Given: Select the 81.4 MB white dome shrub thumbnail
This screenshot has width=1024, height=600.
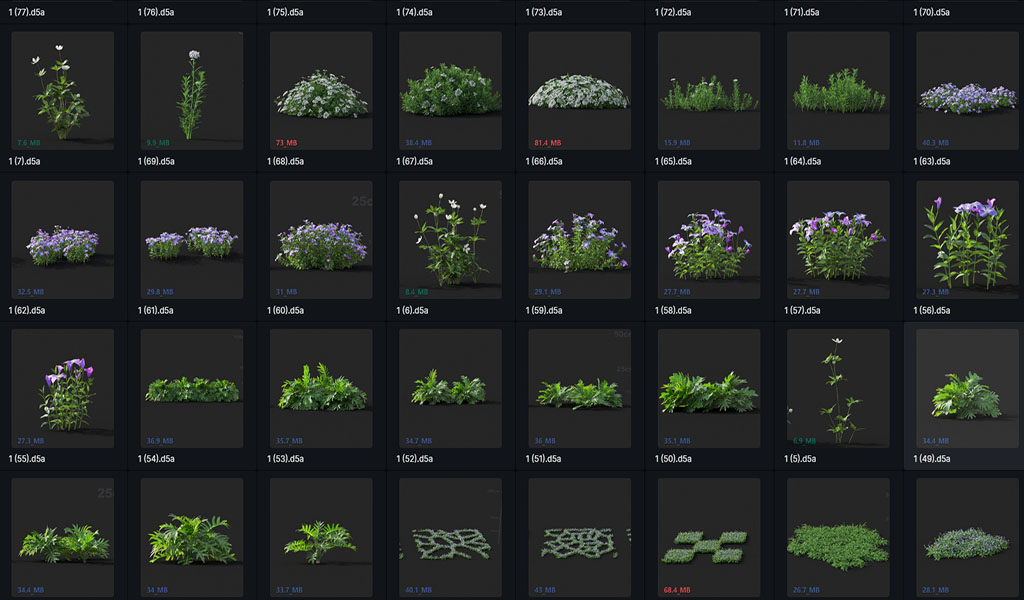Looking at the screenshot, I should pos(579,90).
